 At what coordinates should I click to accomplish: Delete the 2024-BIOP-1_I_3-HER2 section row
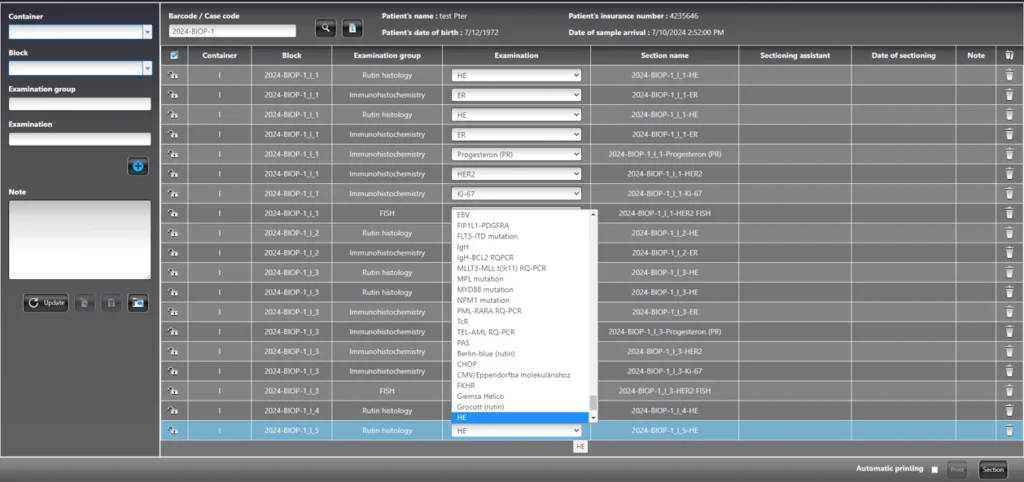click(1009, 351)
